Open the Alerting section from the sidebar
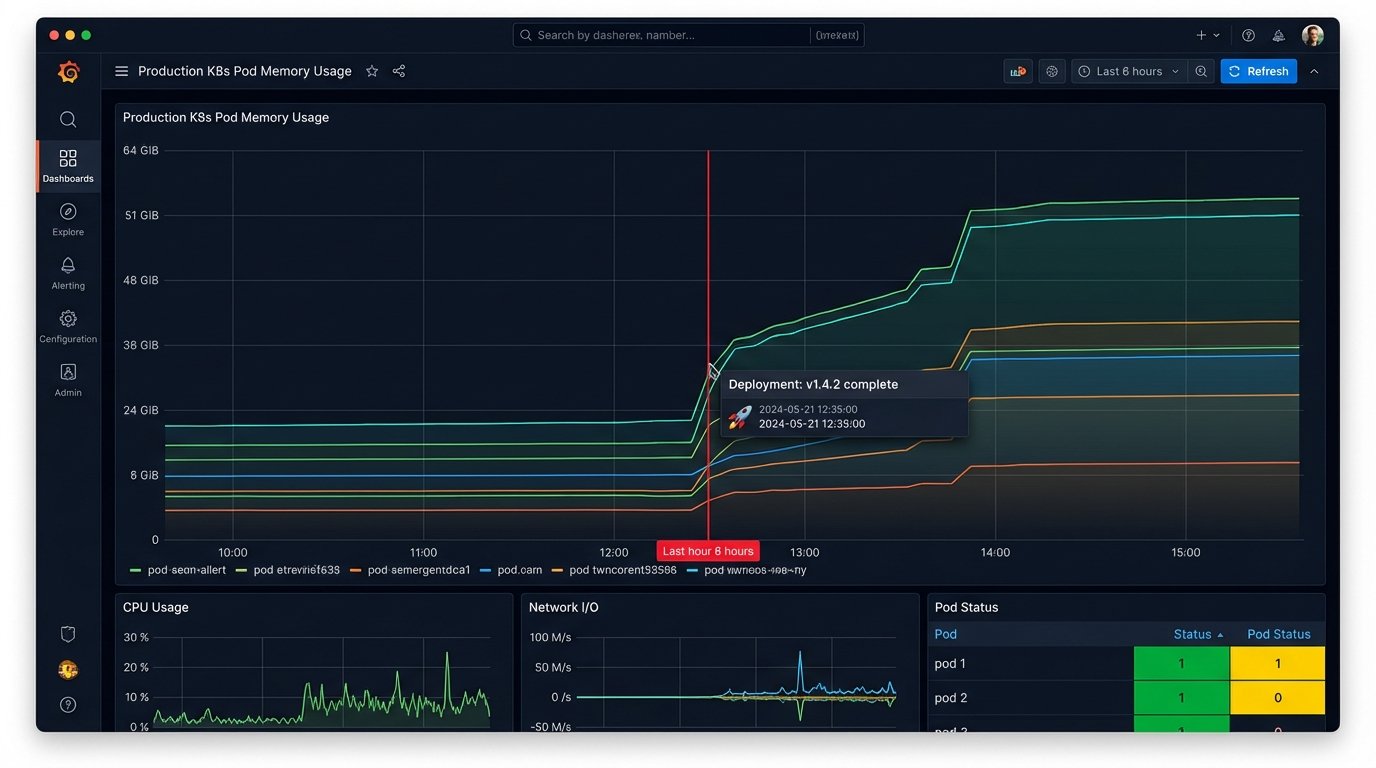Screen dimensions: 1376x768 click(67, 272)
